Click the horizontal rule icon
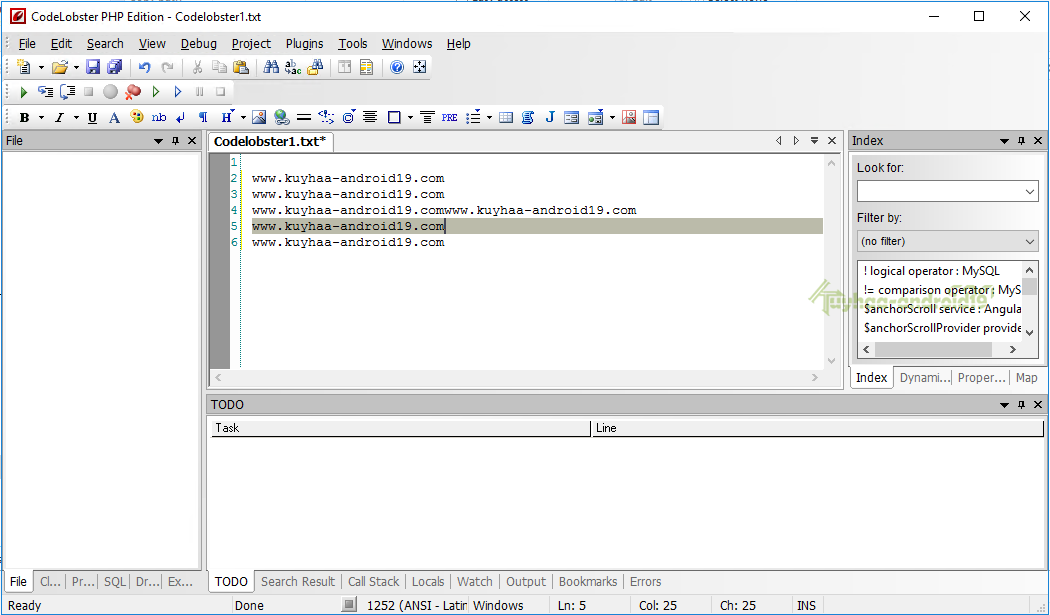 [303, 118]
